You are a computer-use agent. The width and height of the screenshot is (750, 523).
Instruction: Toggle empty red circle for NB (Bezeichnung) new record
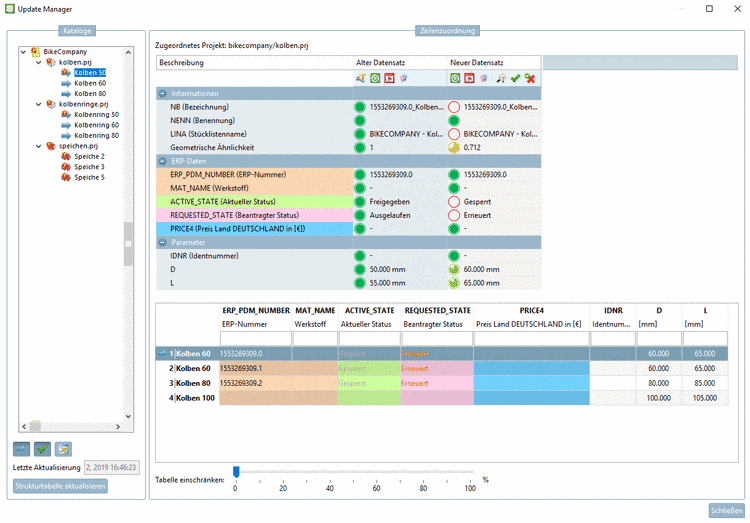[x=454, y=107]
